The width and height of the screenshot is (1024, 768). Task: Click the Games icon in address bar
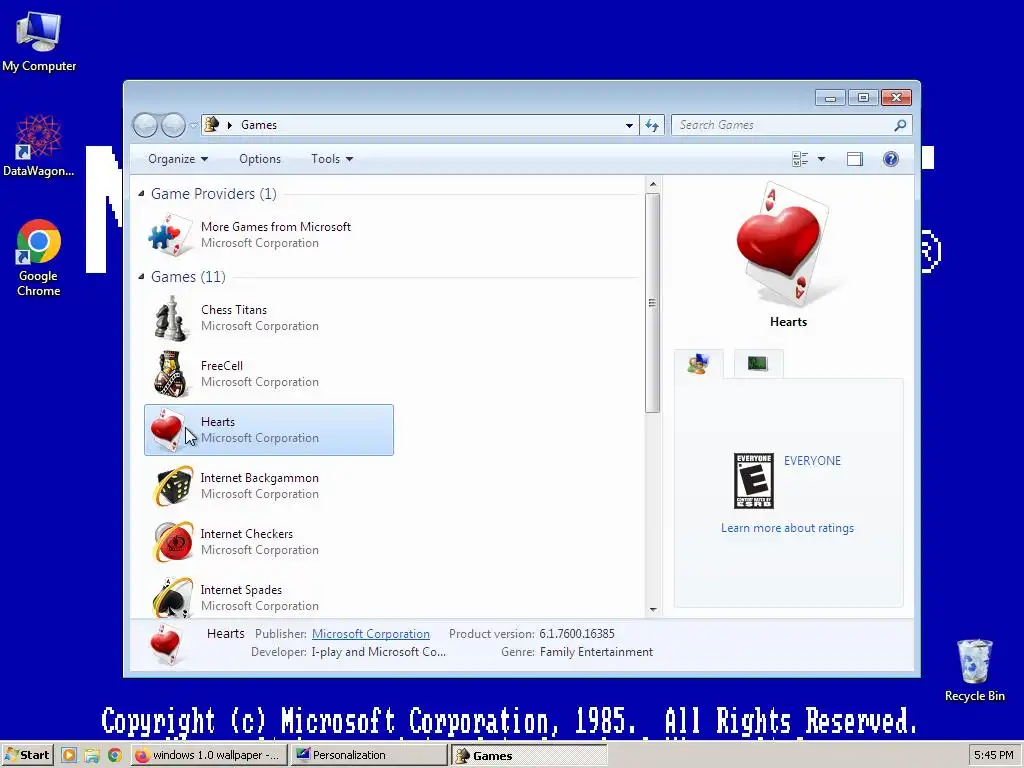[x=212, y=124]
